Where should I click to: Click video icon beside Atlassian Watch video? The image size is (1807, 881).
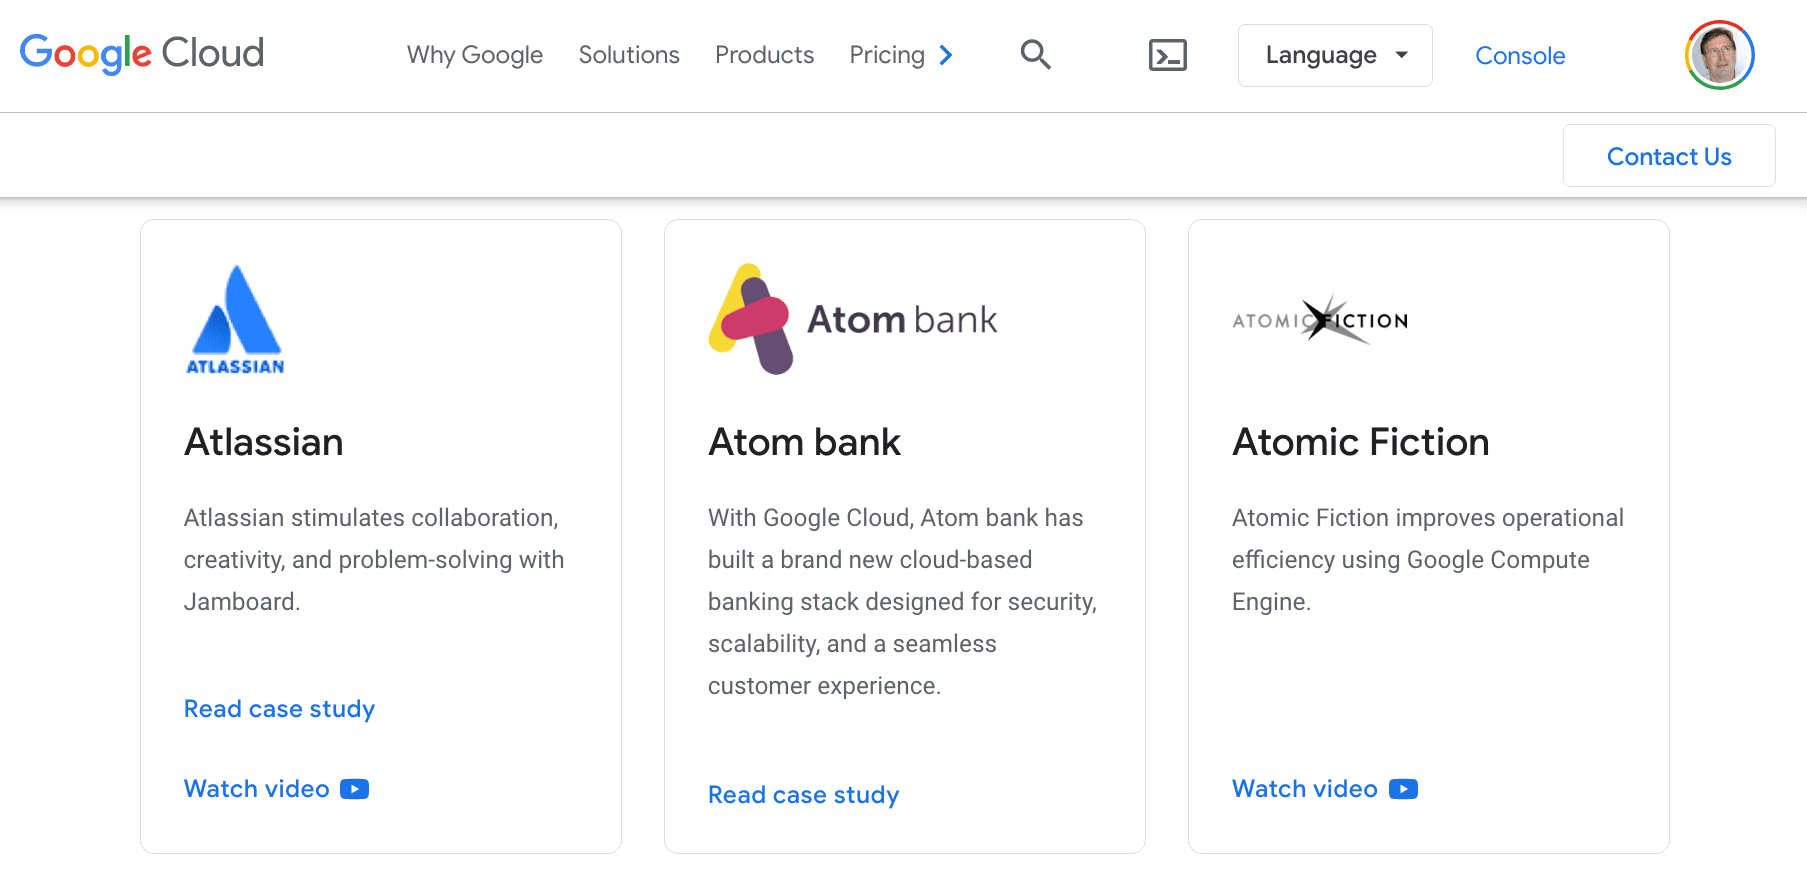pyautogui.click(x=355, y=789)
